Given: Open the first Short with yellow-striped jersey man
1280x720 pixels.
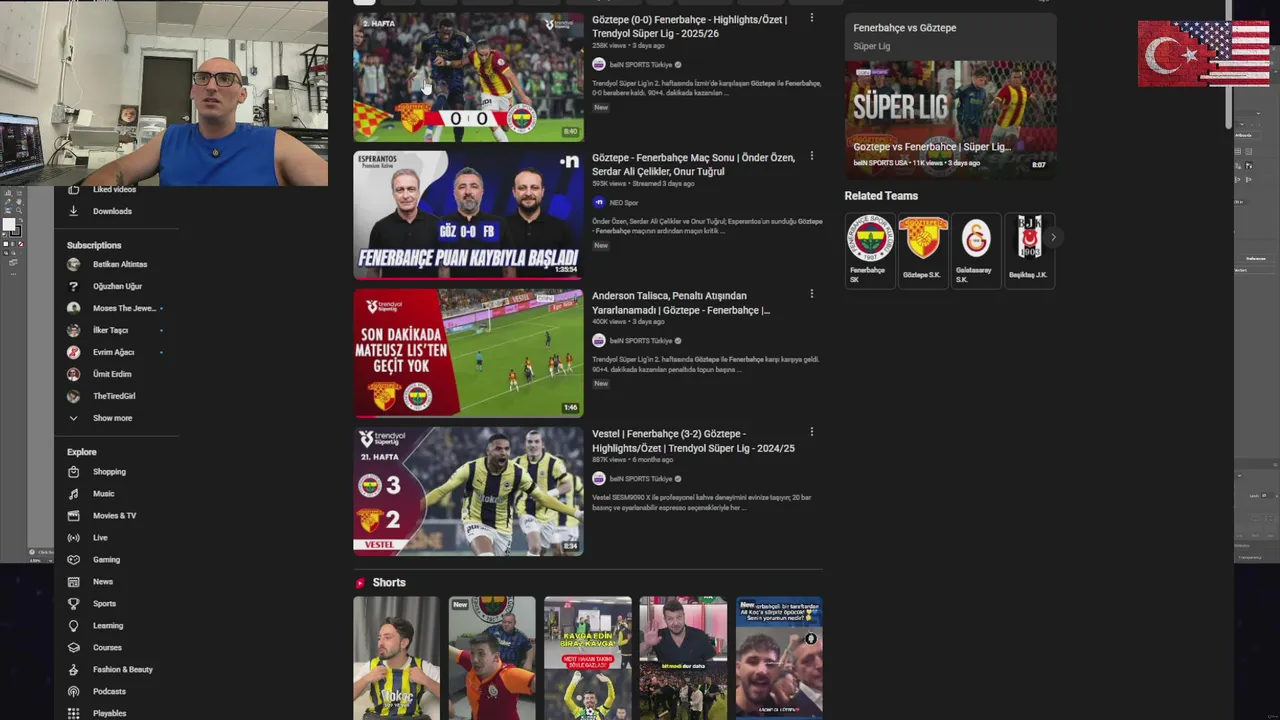Looking at the screenshot, I should tap(396, 658).
